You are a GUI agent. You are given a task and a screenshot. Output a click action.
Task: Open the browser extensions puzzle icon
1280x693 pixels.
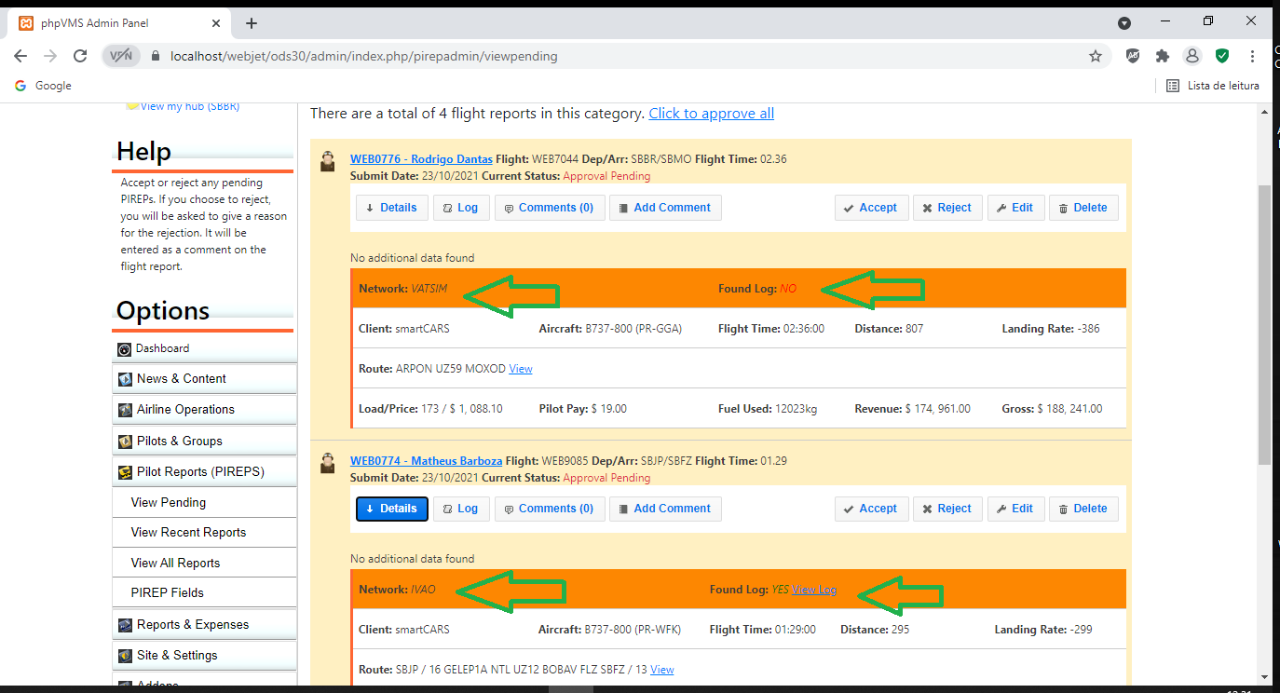[x=1162, y=56]
